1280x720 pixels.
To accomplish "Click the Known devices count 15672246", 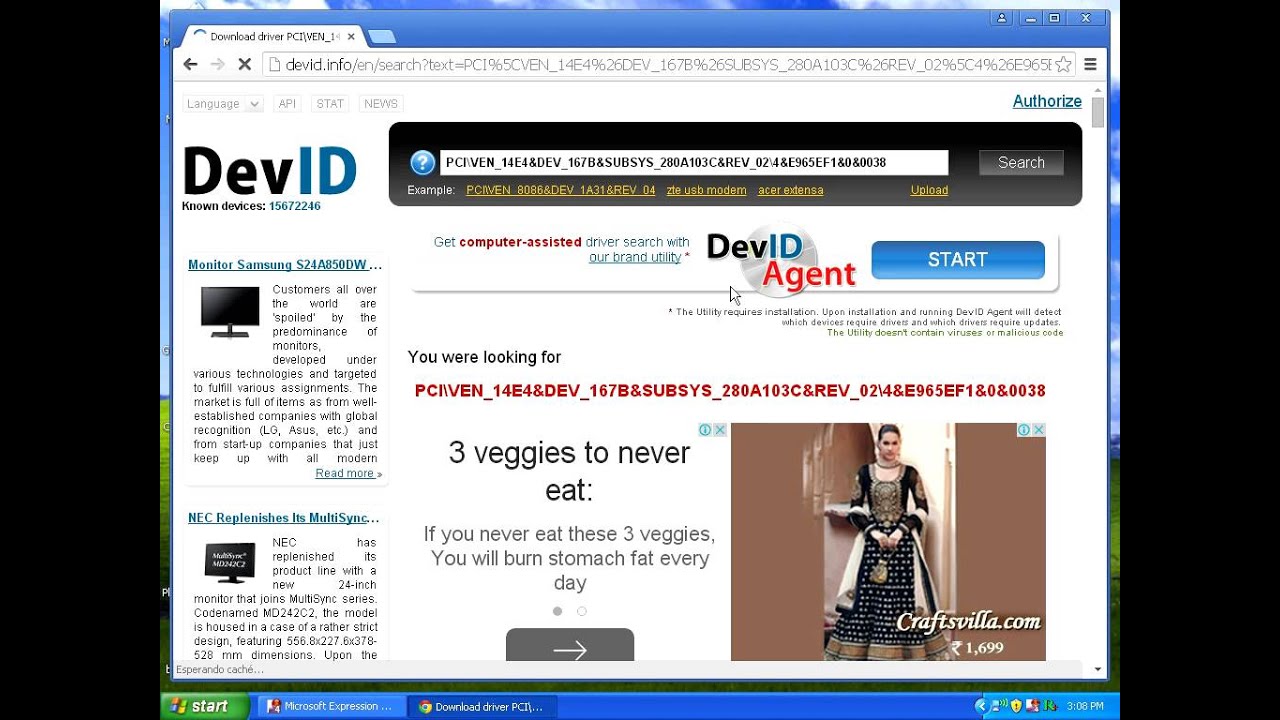I will click(295, 206).
